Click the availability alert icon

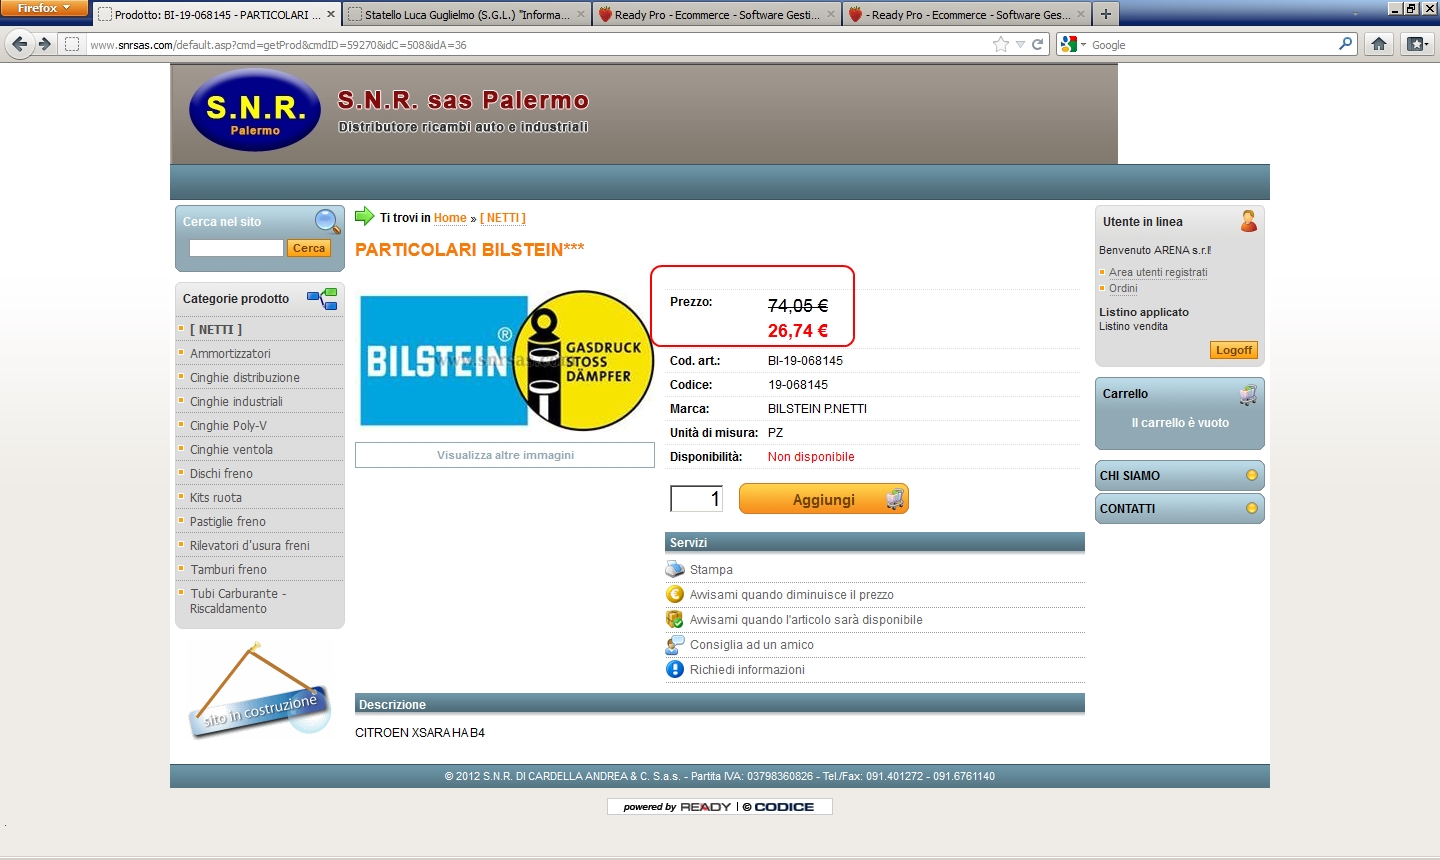point(675,619)
